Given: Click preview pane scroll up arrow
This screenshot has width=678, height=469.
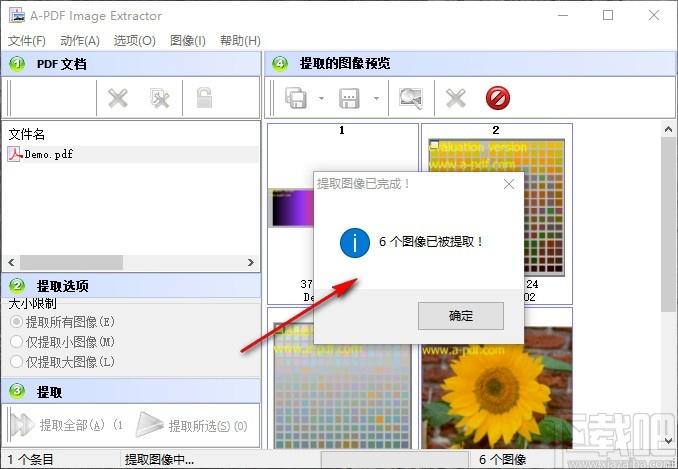Looking at the screenshot, I should pyautogui.click(x=668, y=129).
